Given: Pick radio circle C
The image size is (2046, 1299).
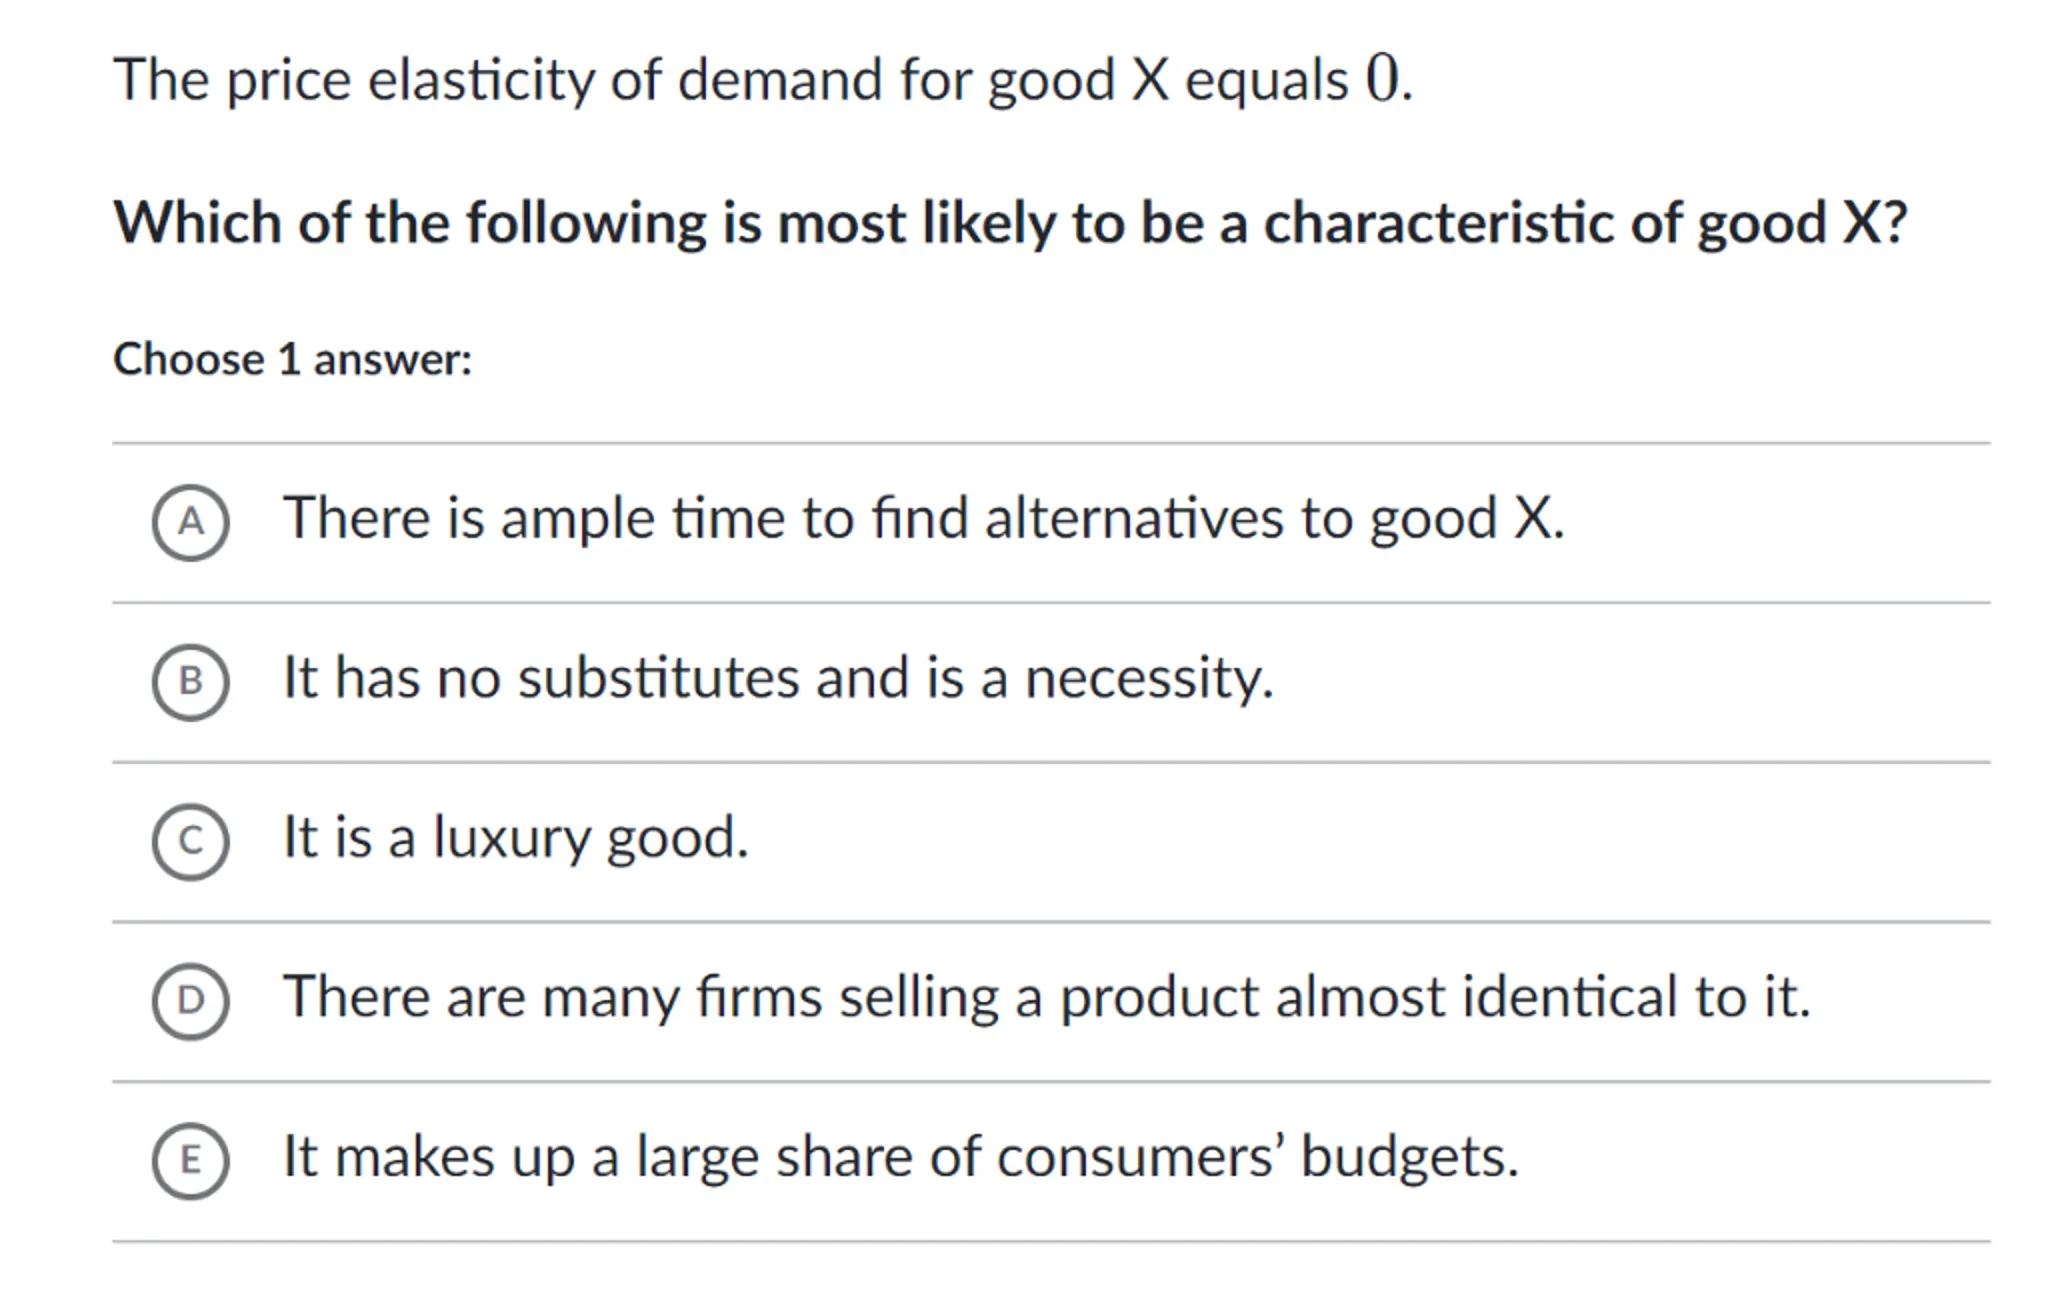Looking at the screenshot, I should pos(190,841).
